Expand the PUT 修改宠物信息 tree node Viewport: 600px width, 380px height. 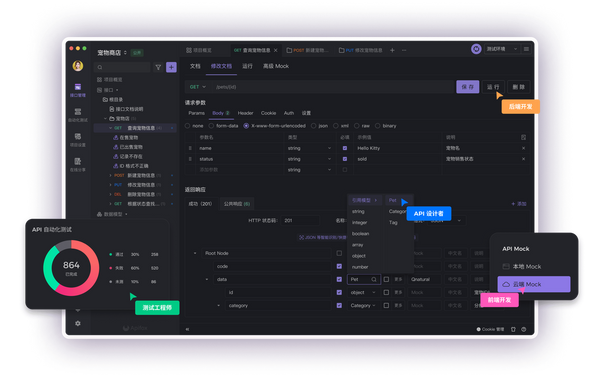click(111, 185)
